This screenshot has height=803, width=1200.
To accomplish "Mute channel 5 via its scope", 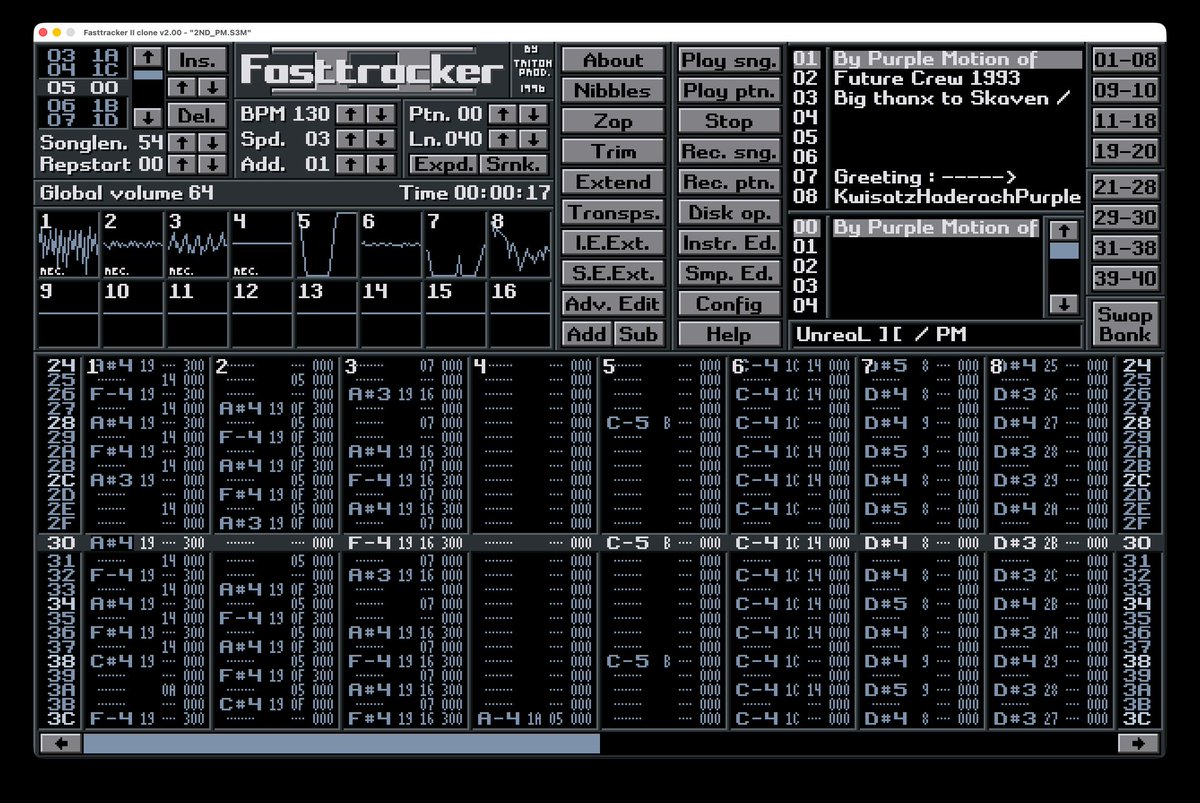I will point(325,243).
